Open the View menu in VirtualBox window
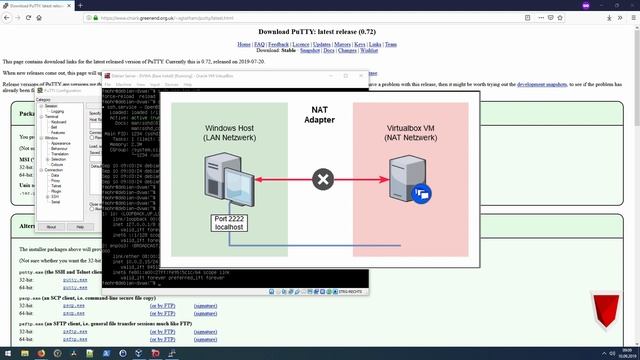 click(141, 84)
